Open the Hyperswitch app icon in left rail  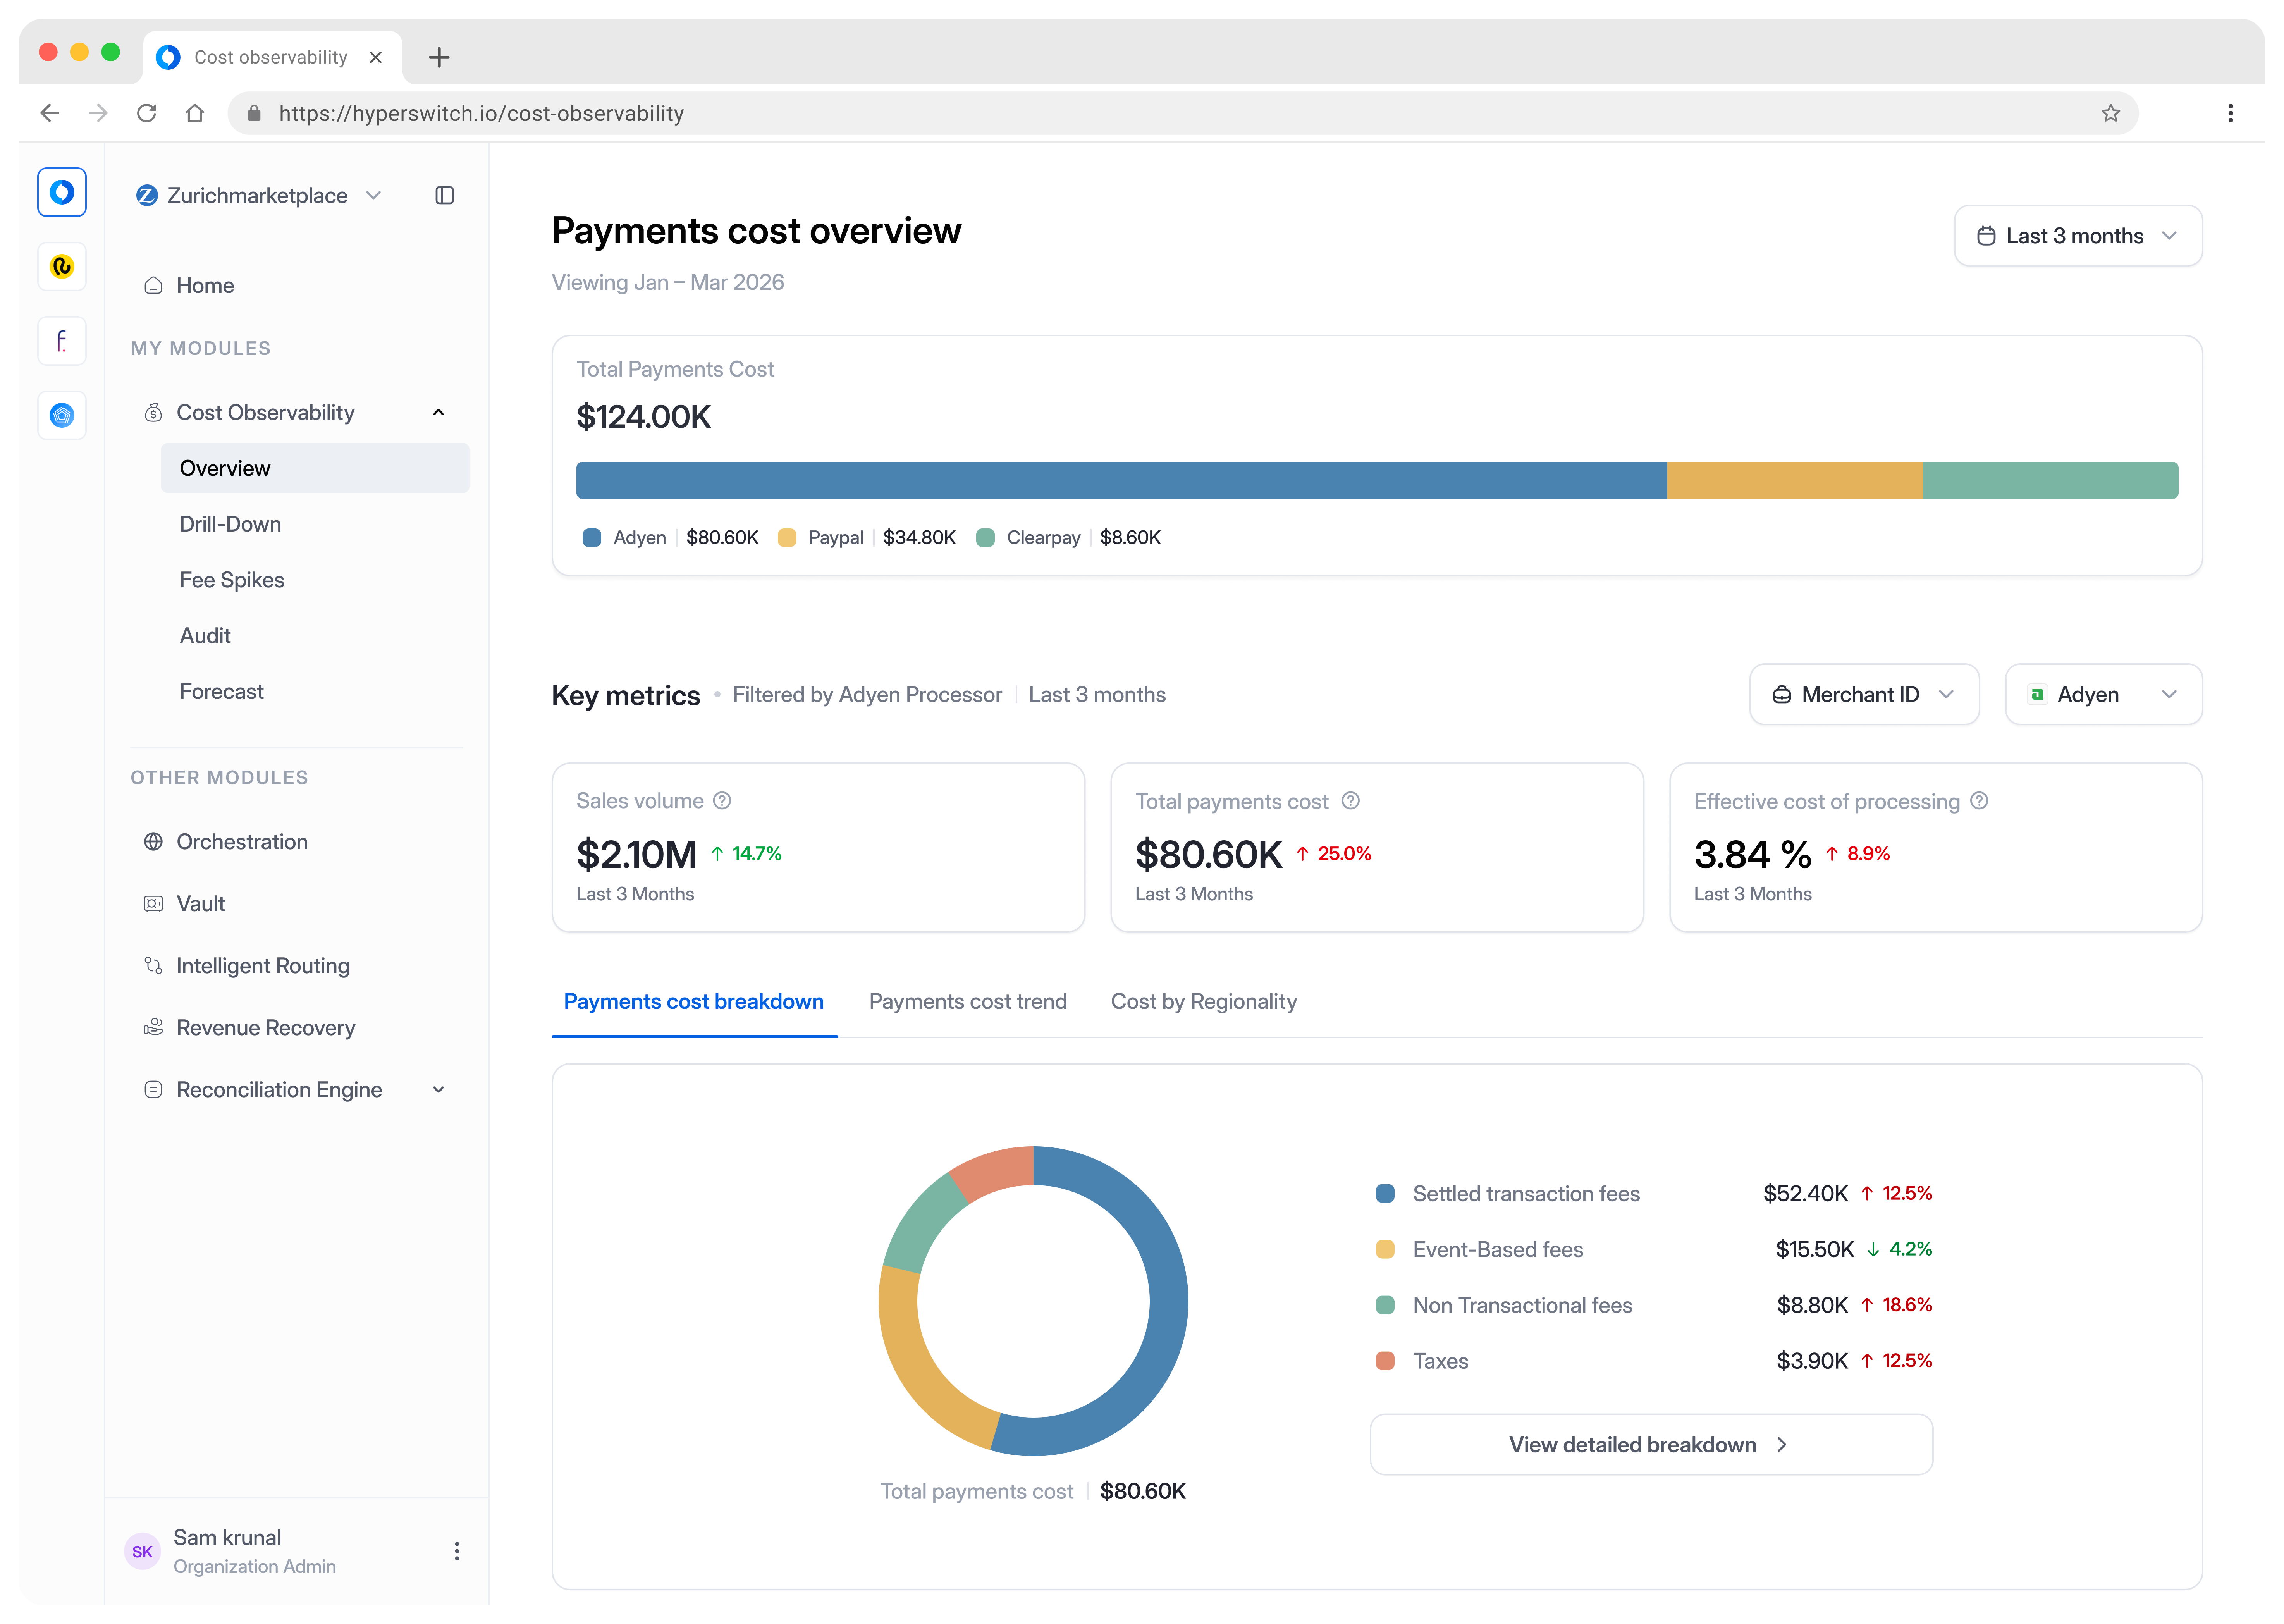pos(62,192)
